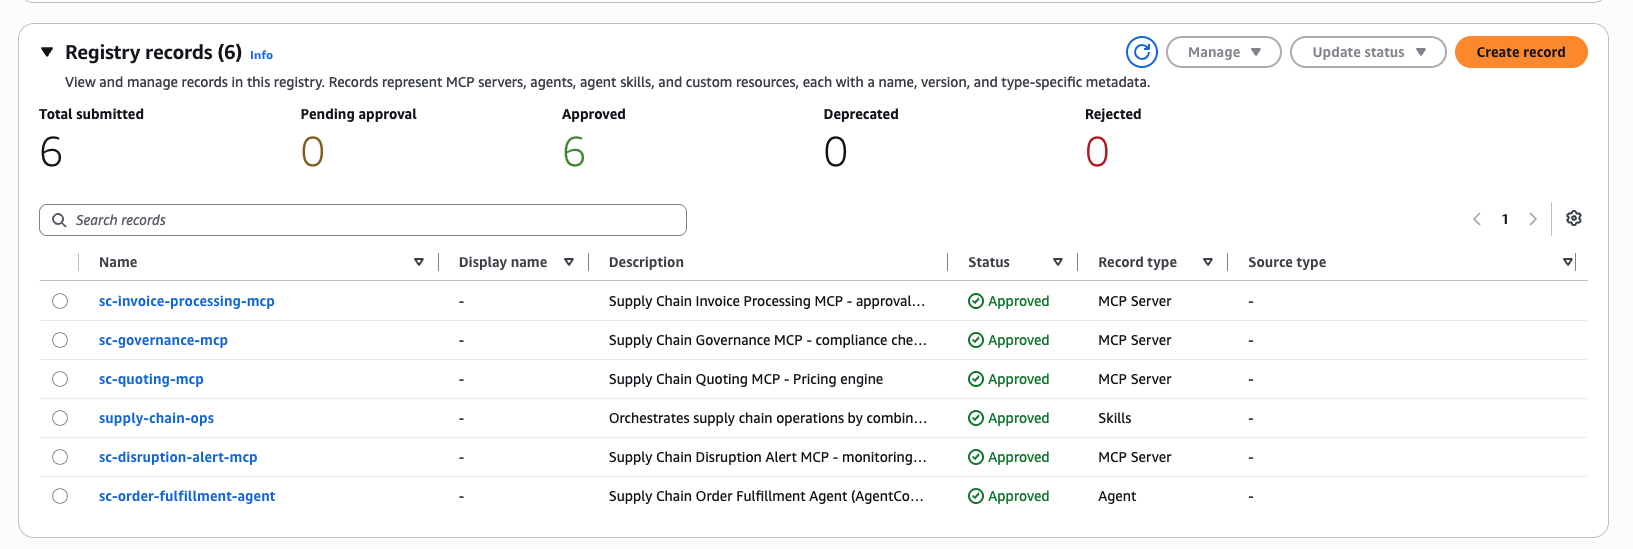The image size is (1633, 549).
Task: Sort by Source type column arrow
Action: pos(1567,262)
